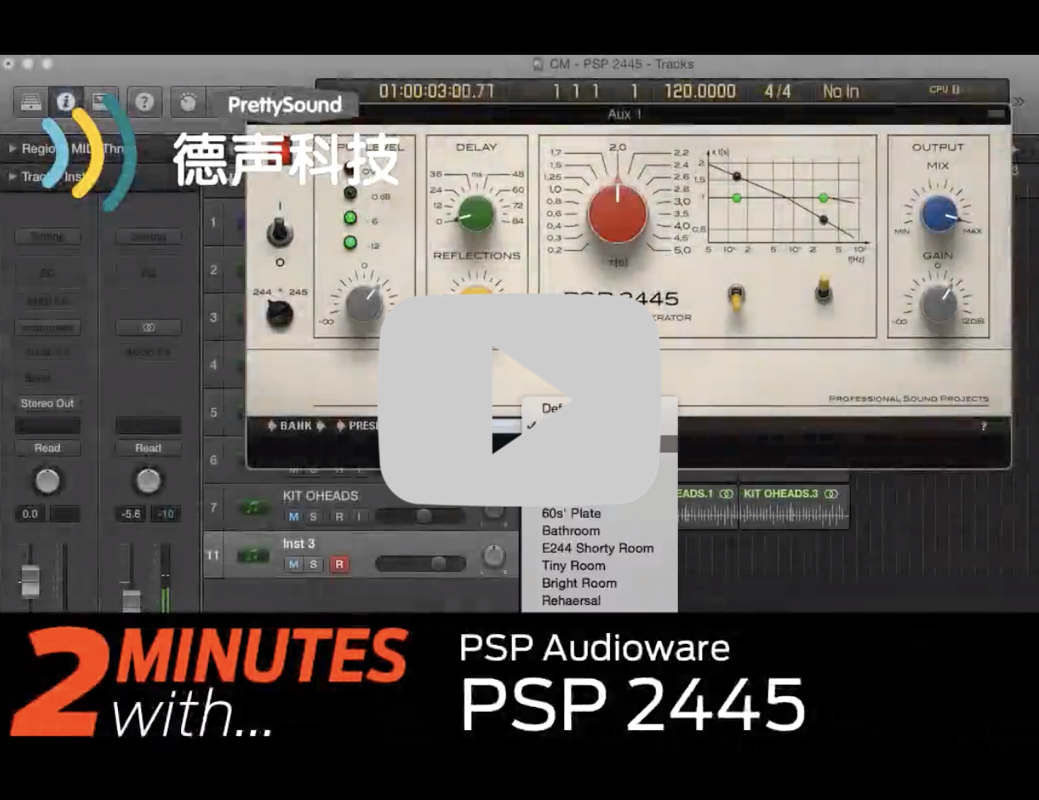Click the 0 dB level LED
Screen dimensions: 1039x800
[350, 194]
